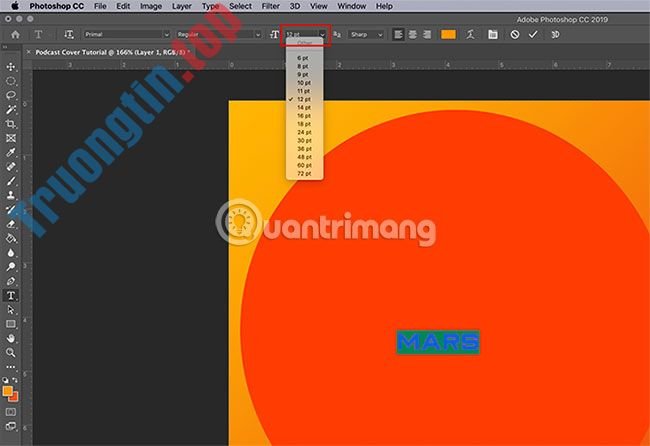Click the foreground color swatch

pyautogui.click(x=7, y=390)
